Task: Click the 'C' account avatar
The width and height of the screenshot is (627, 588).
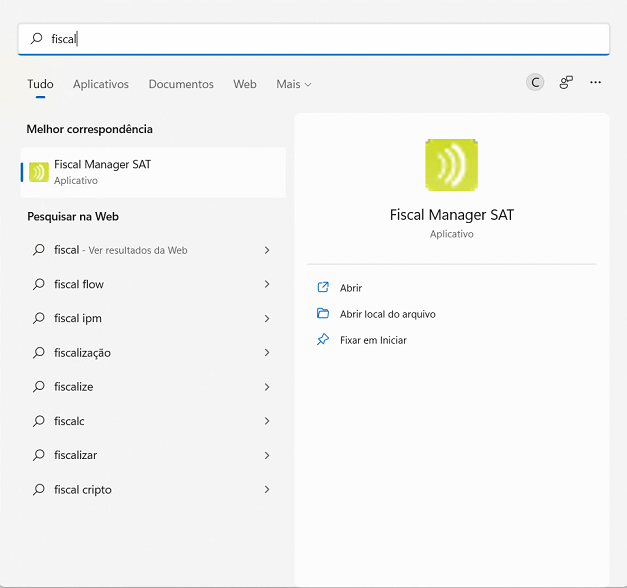Action: click(535, 83)
